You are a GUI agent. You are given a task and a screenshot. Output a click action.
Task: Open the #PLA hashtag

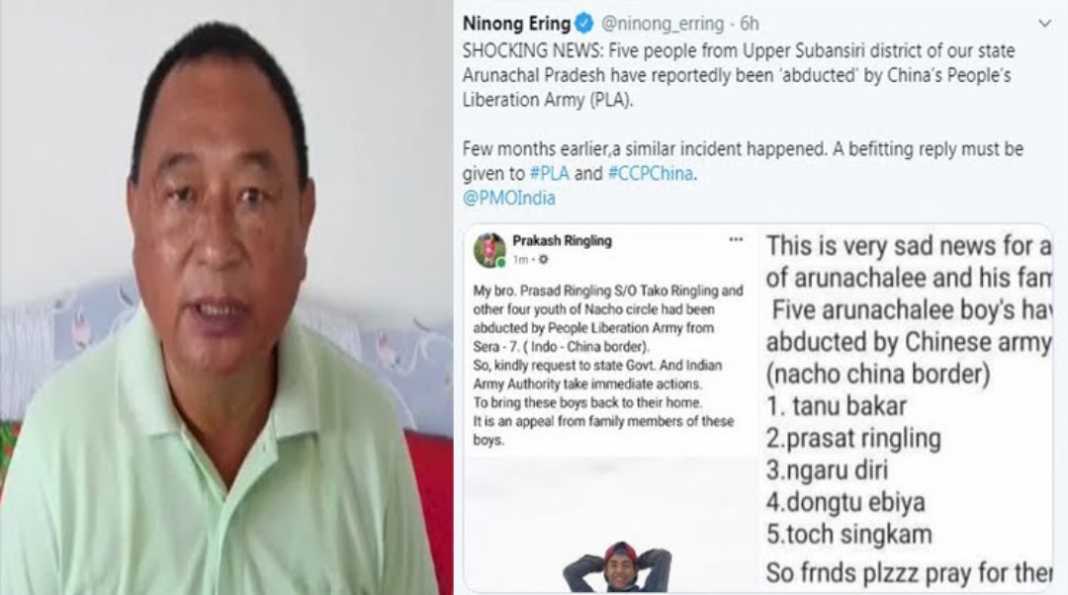point(549,174)
